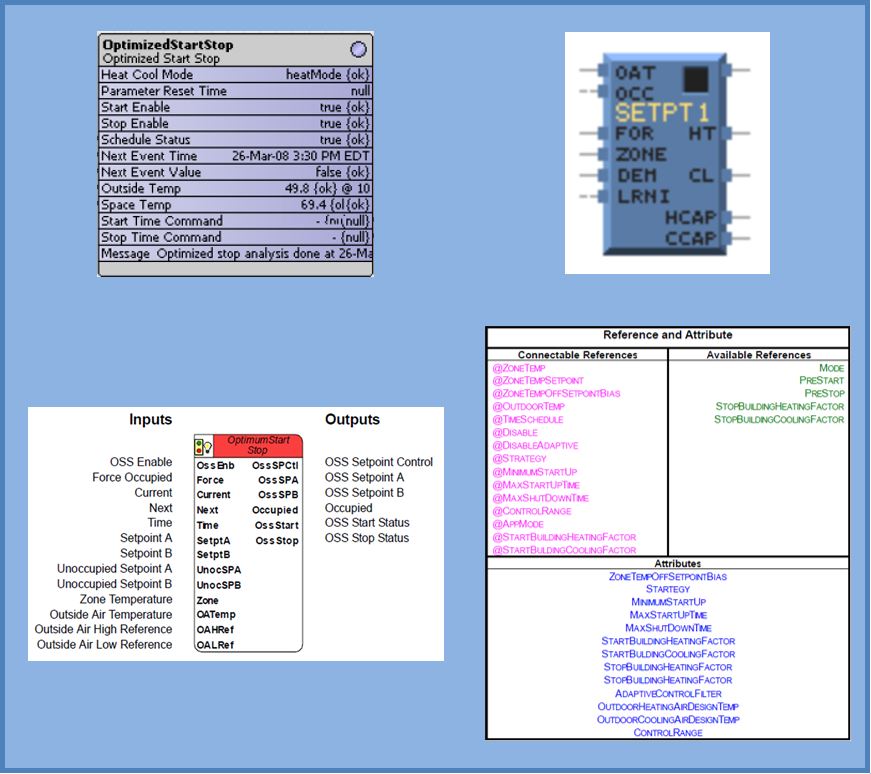This screenshot has height=774, width=871.
Task: Click the OAT input pin connector
Action: click(601, 72)
